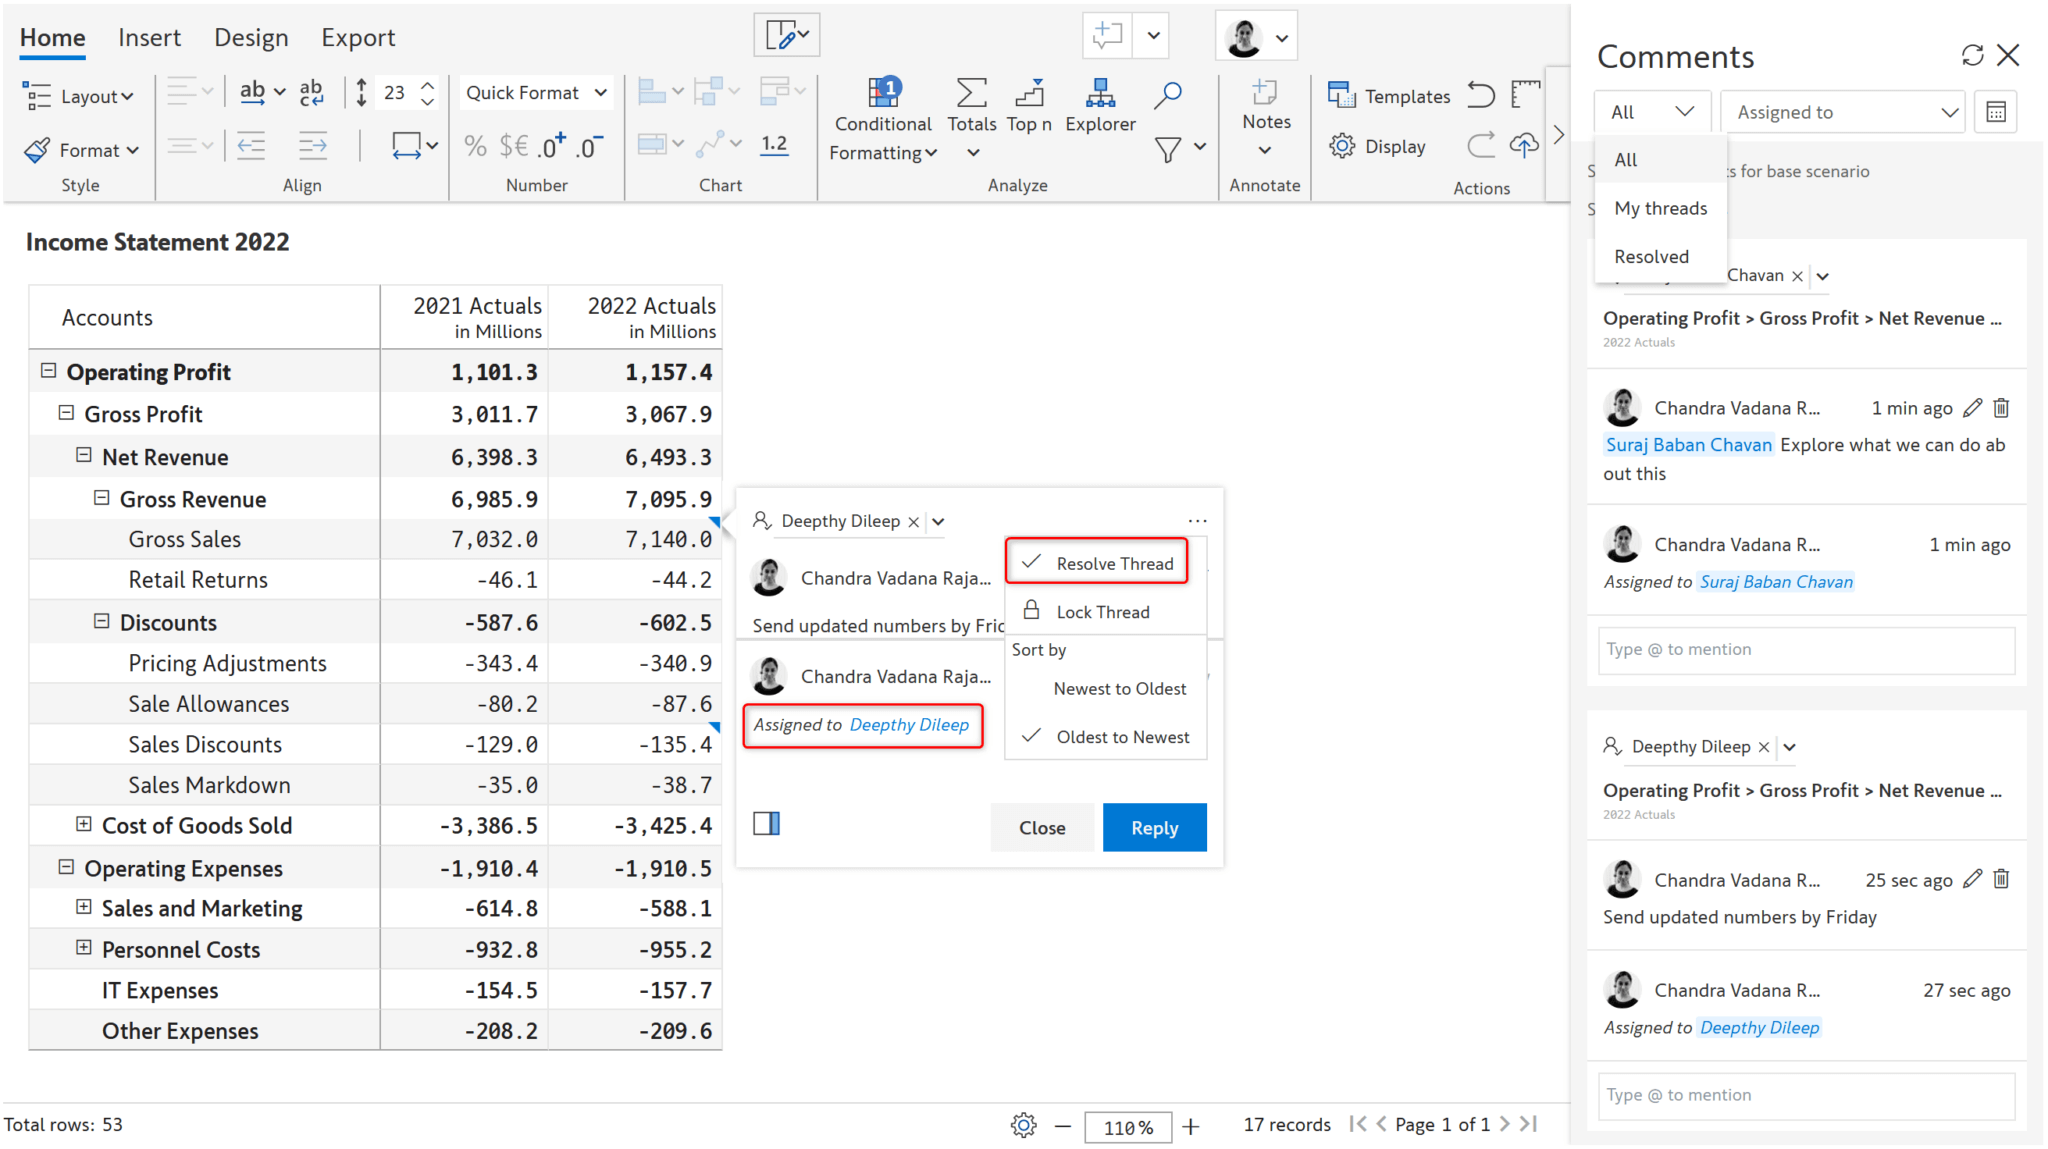Screen dimensions: 2048x1149
Task: Open Display settings in Actions group
Action: pyautogui.click(x=1343, y=146)
